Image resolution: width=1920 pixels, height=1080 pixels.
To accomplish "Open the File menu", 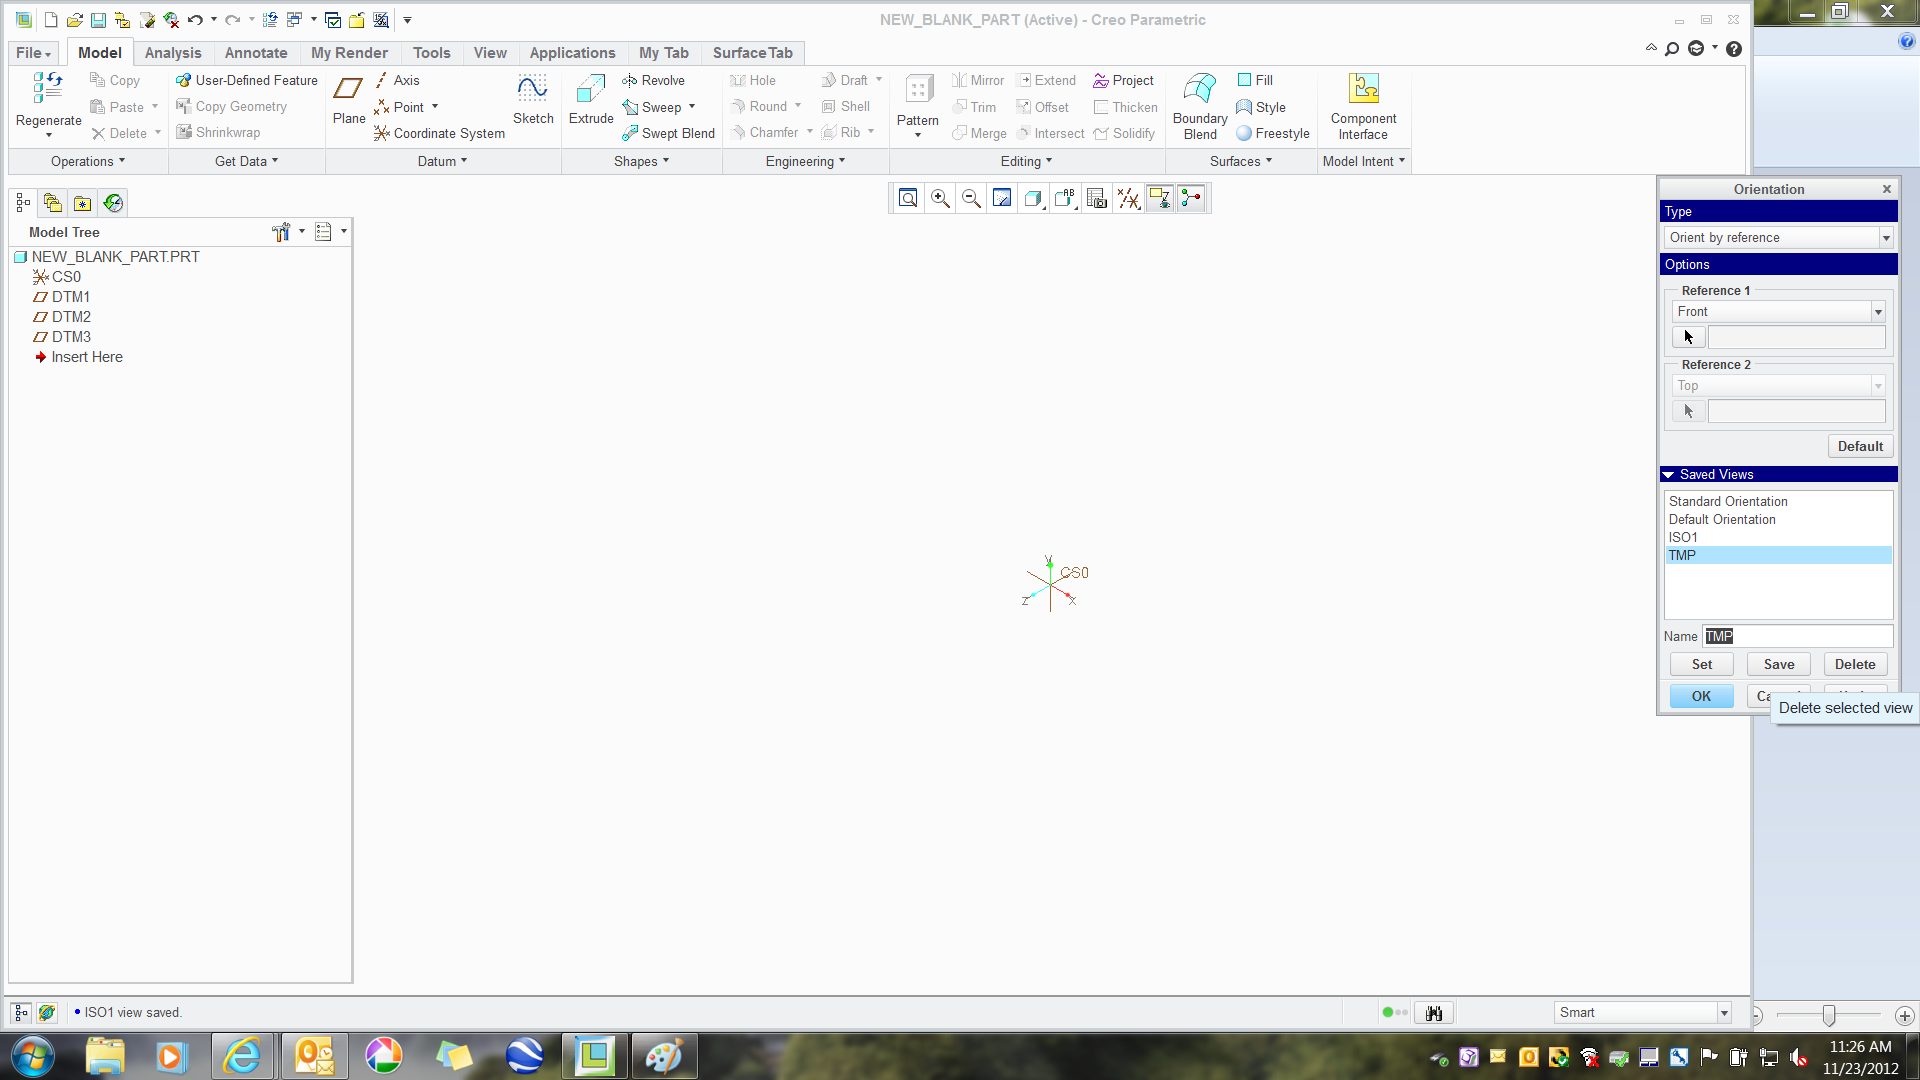I will tap(33, 53).
